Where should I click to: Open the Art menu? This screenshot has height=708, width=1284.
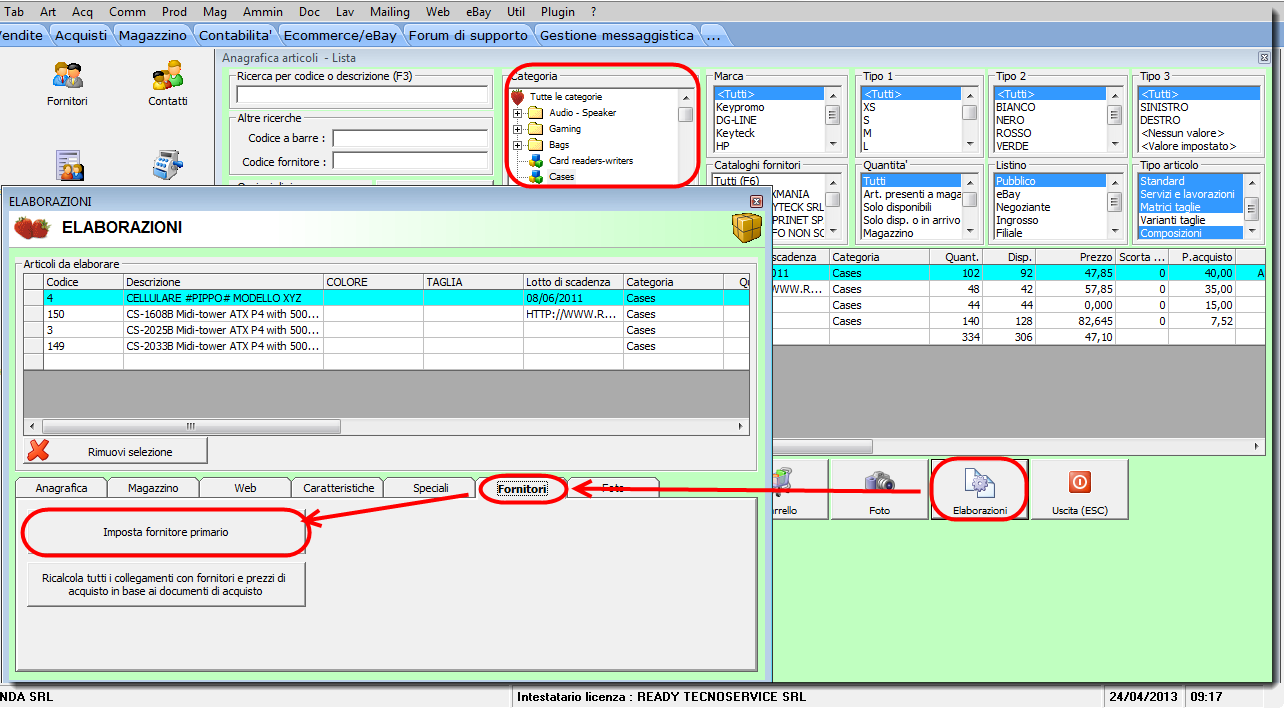(48, 12)
